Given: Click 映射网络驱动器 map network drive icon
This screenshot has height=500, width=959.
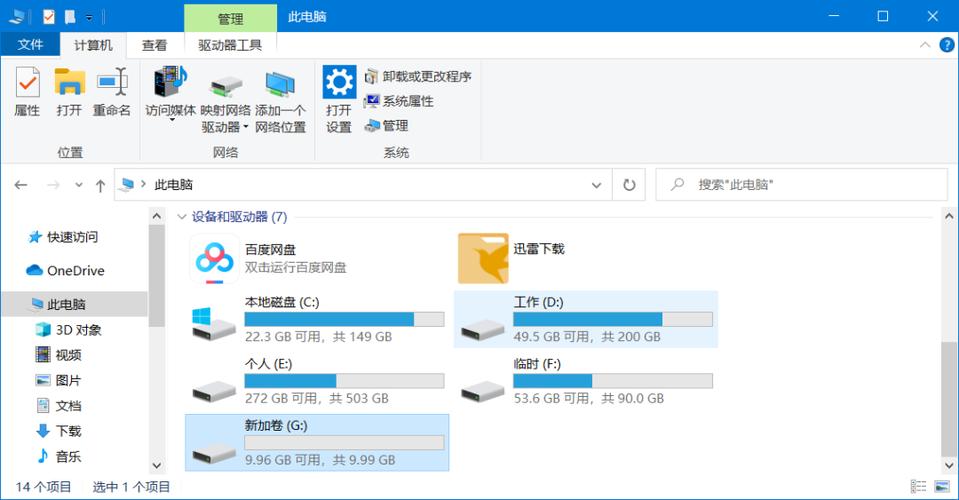Looking at the screenshot, I should 226,86.
